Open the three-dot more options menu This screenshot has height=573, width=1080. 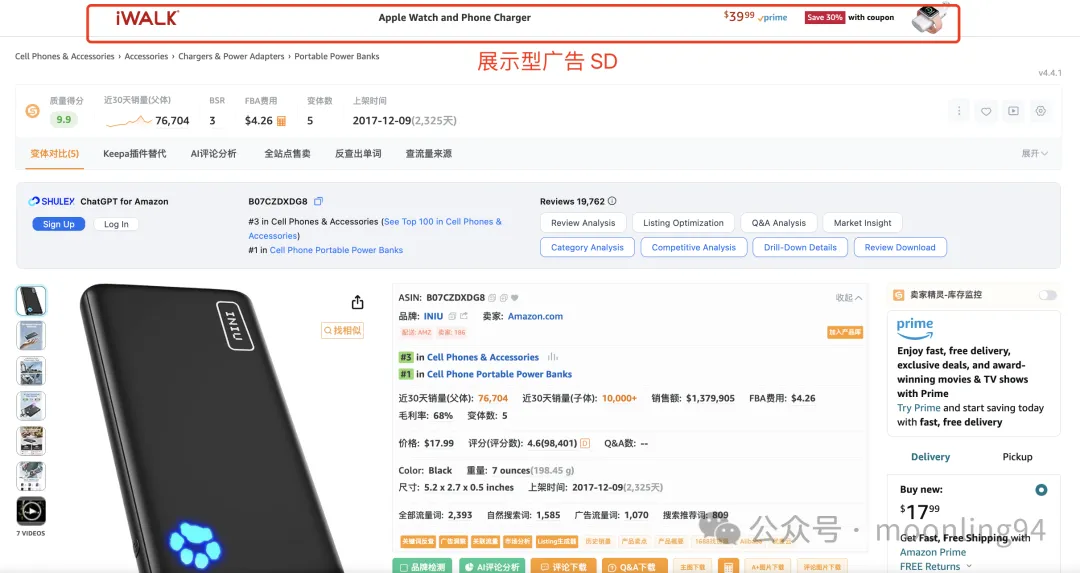(x=959, y=110)
